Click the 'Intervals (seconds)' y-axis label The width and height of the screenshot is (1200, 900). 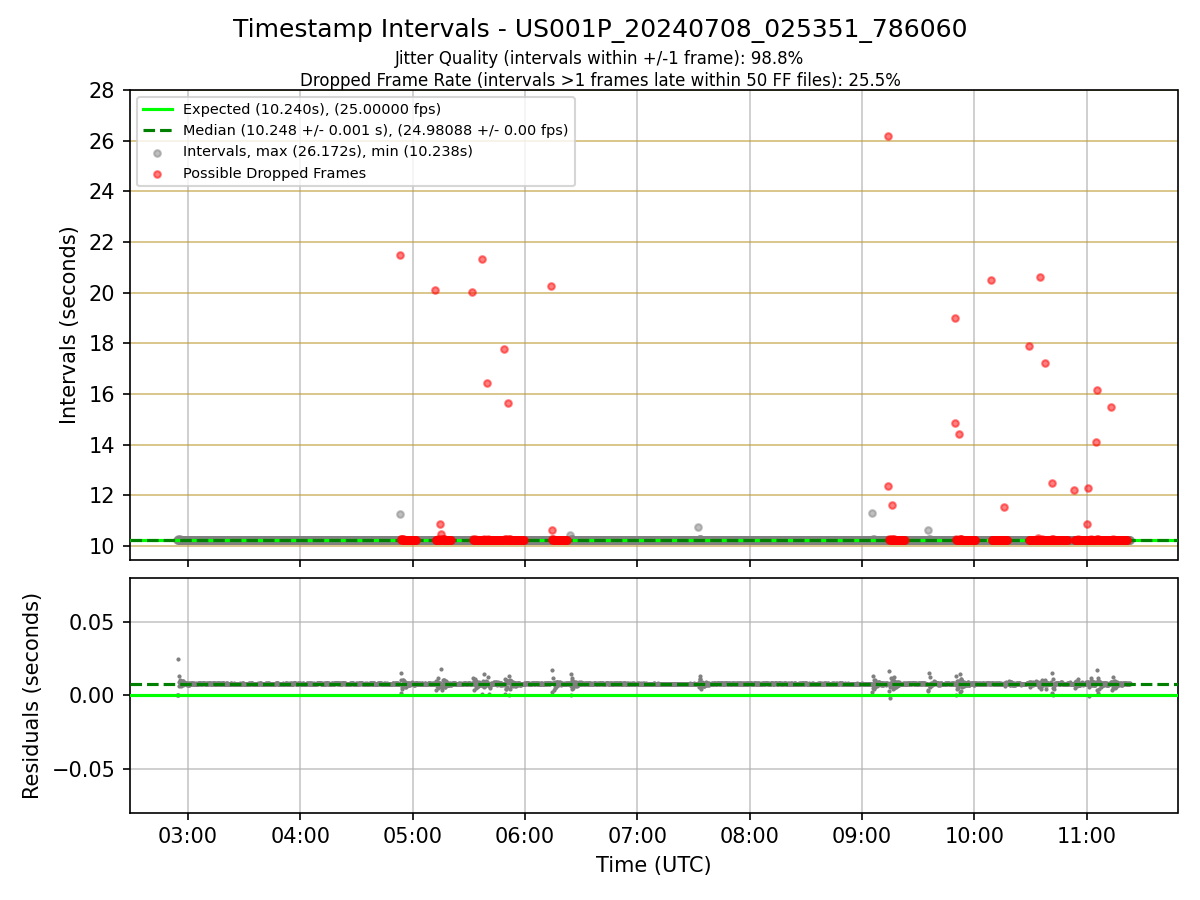68,325
